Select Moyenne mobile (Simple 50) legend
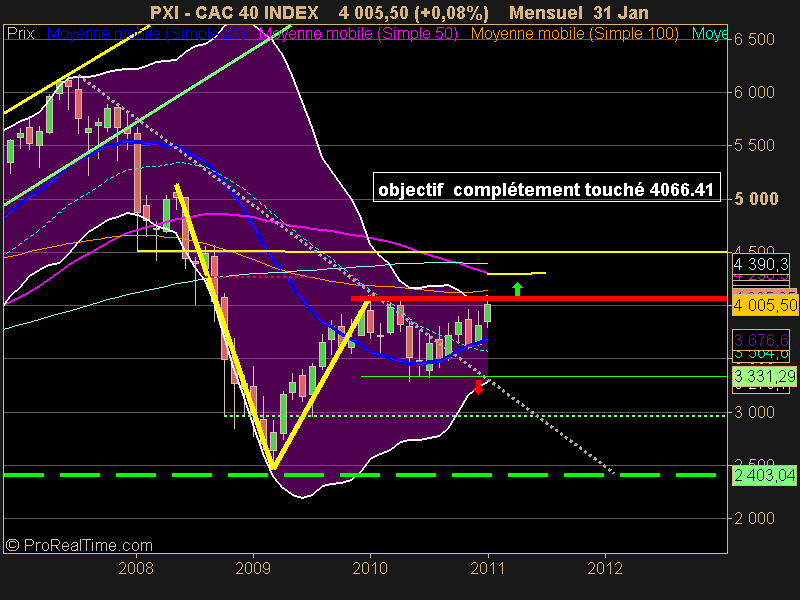Viewport: 800px width, 600px height. coord(358,34)
